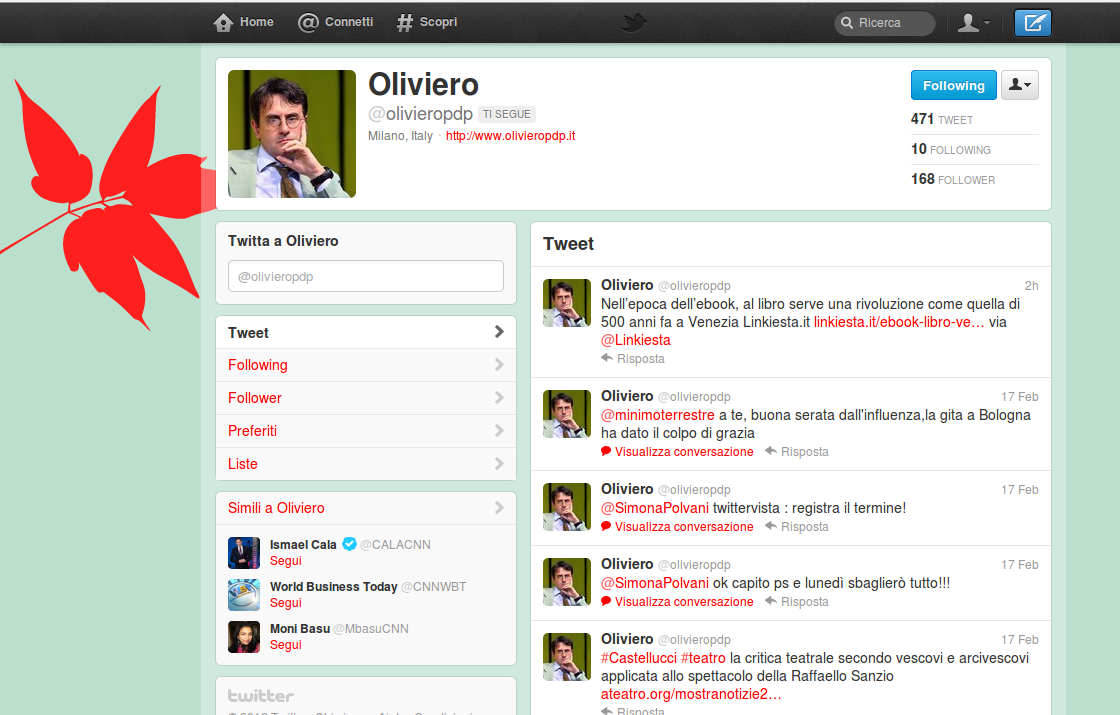This screenshot has height=715, width=1120.
Task: Click the compose new tweet icon
Action: pyautogui.click(x=1032, y=22)
